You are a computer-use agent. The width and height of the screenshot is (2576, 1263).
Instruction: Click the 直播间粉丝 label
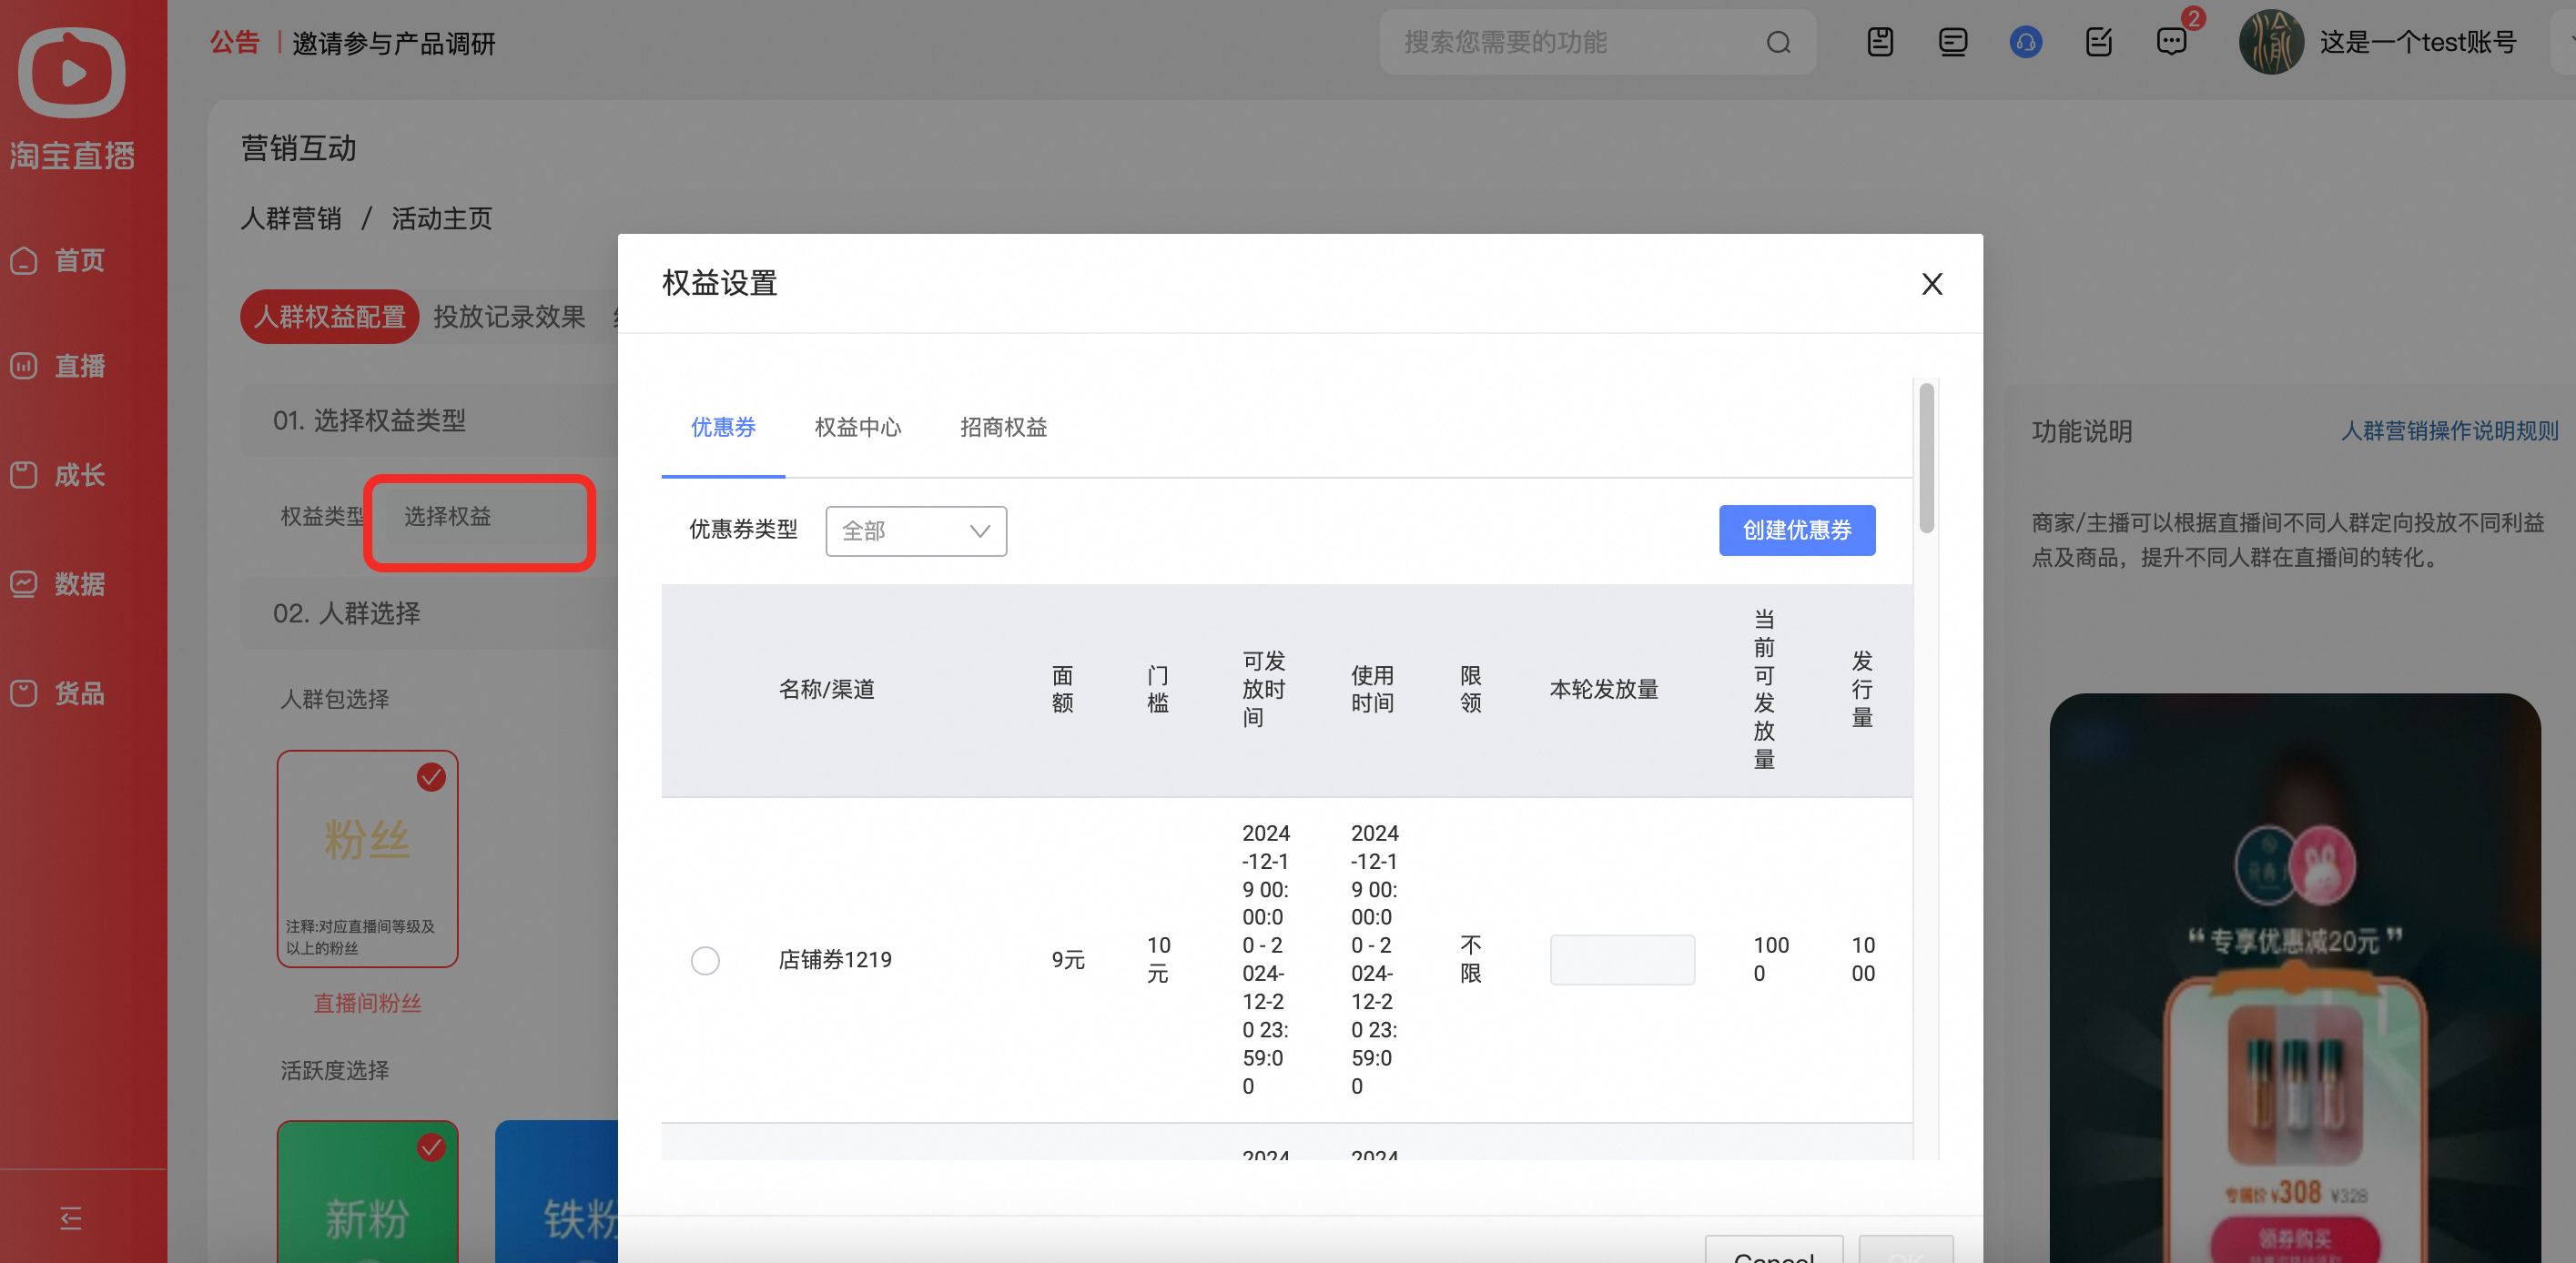pos(367,1003)
